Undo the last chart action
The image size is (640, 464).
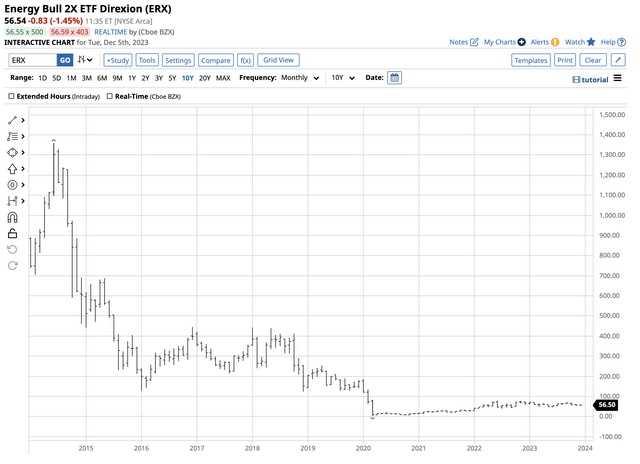12,249
